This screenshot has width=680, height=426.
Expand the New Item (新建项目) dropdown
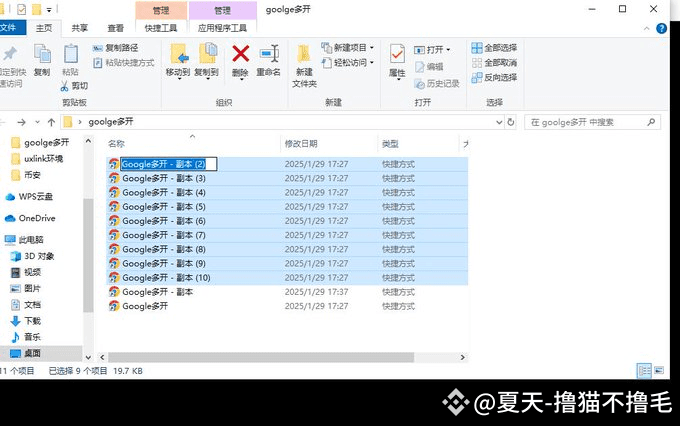pos(372,47)
